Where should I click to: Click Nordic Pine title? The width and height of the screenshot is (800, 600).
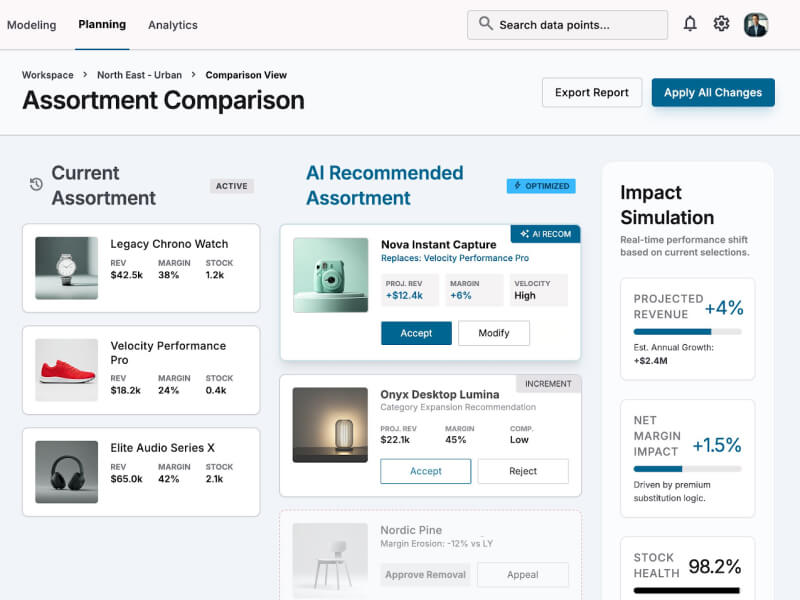pyautogui.click(x=411, y=530)
